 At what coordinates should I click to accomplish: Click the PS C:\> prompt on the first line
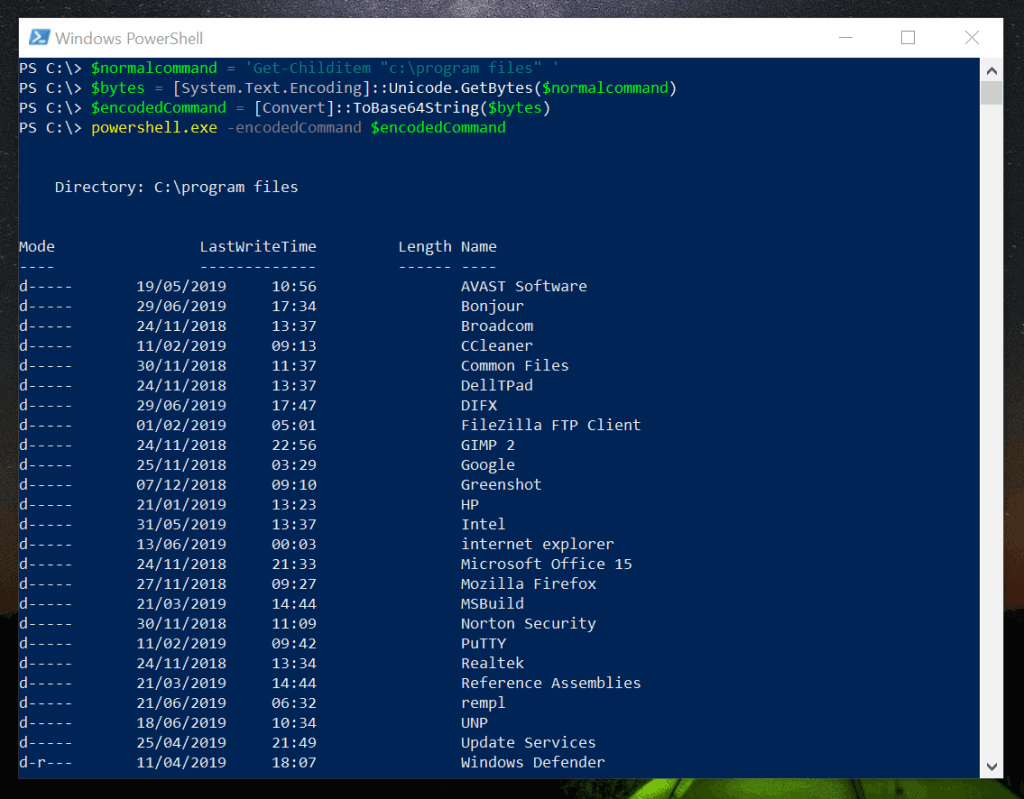point(48,67)
